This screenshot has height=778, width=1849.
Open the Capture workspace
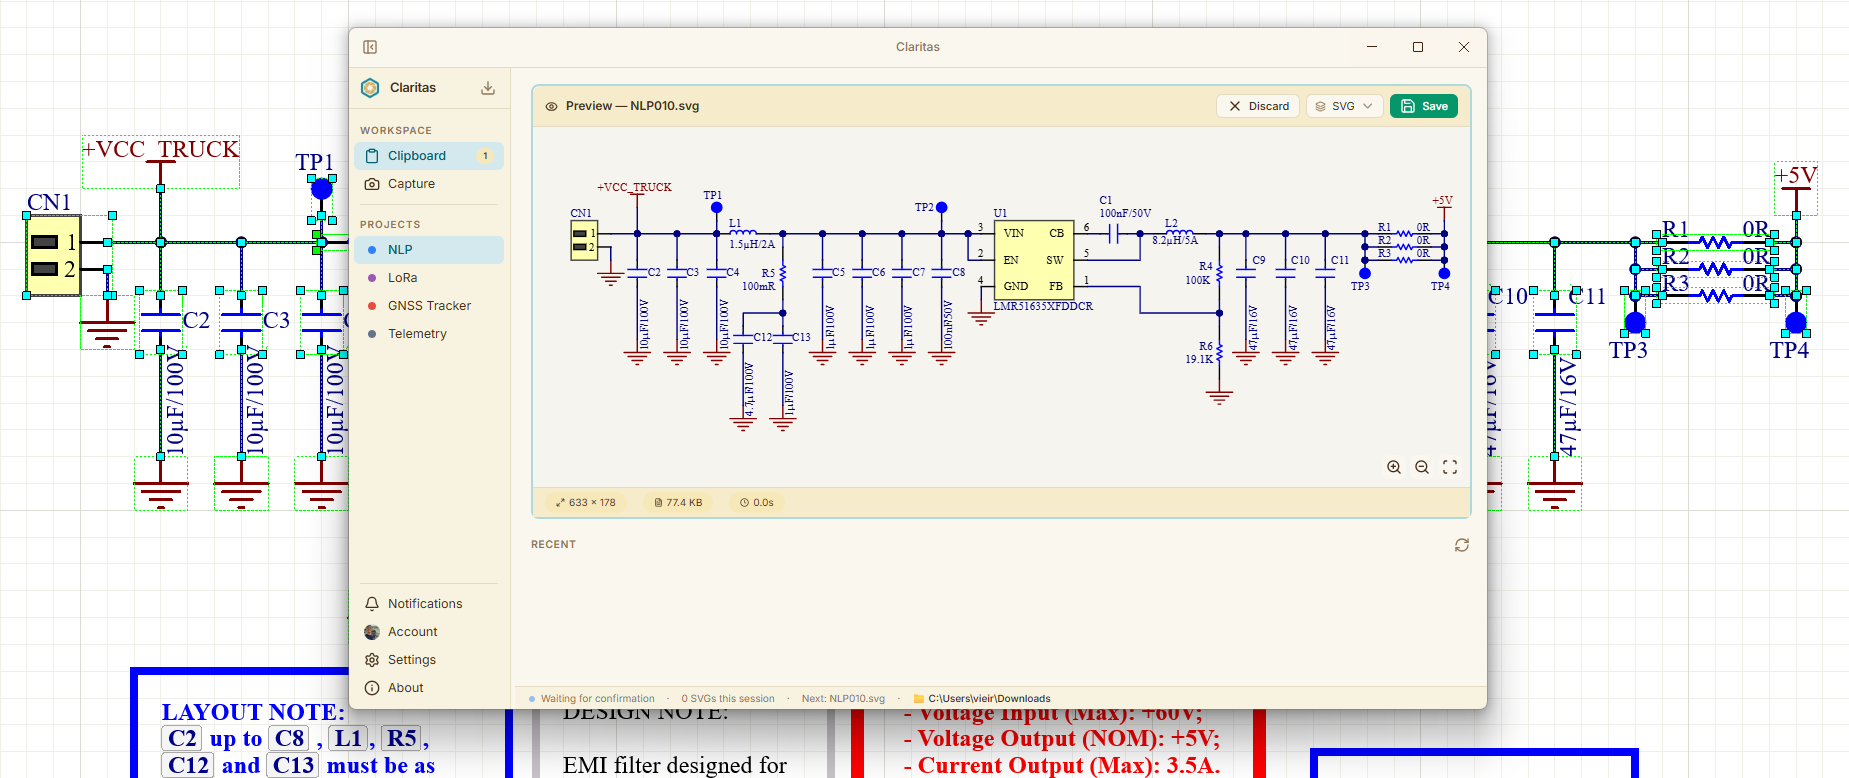coord(429,184)
